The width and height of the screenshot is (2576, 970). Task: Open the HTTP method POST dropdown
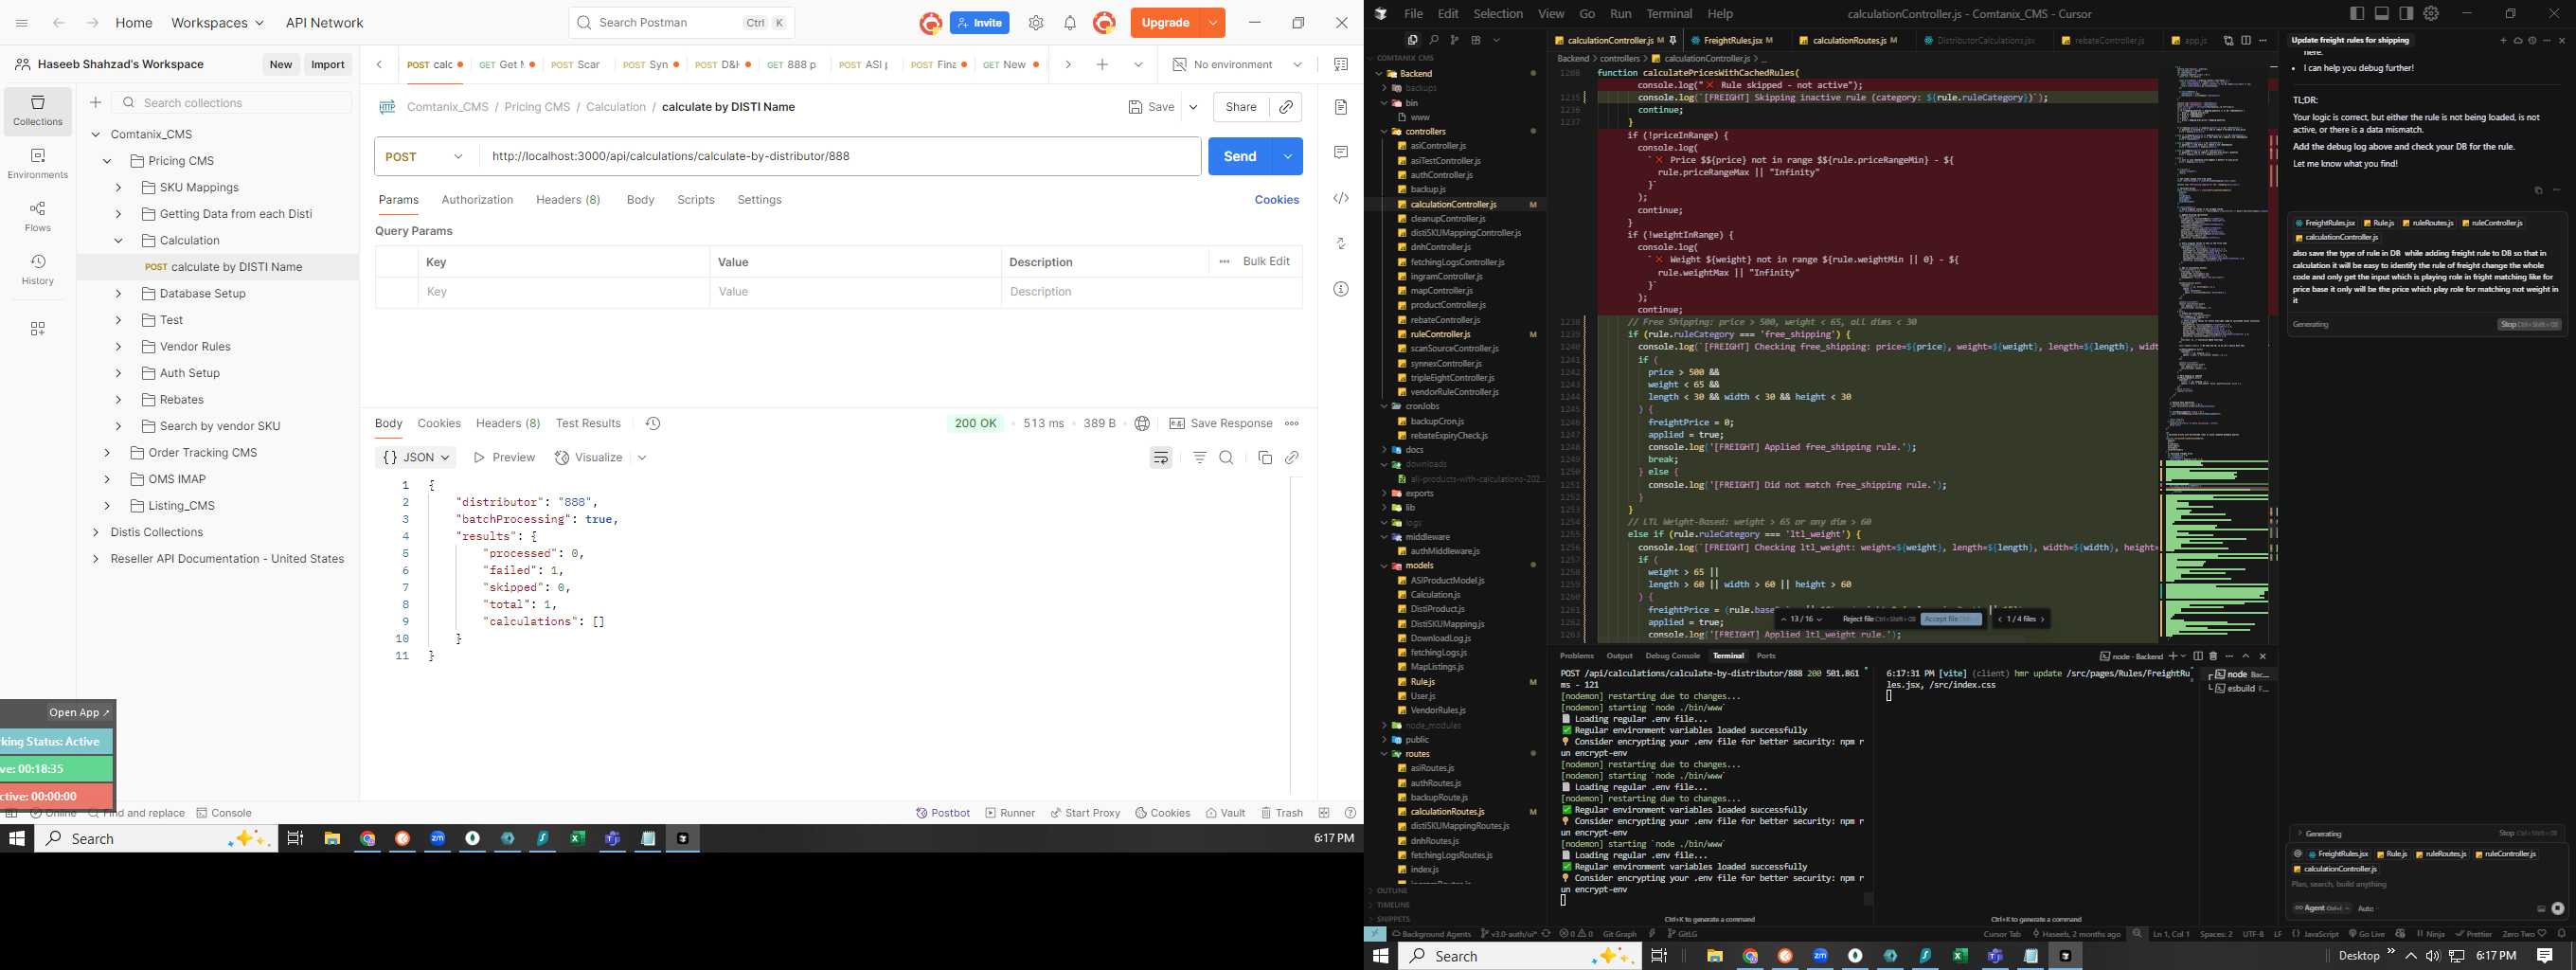427,157
